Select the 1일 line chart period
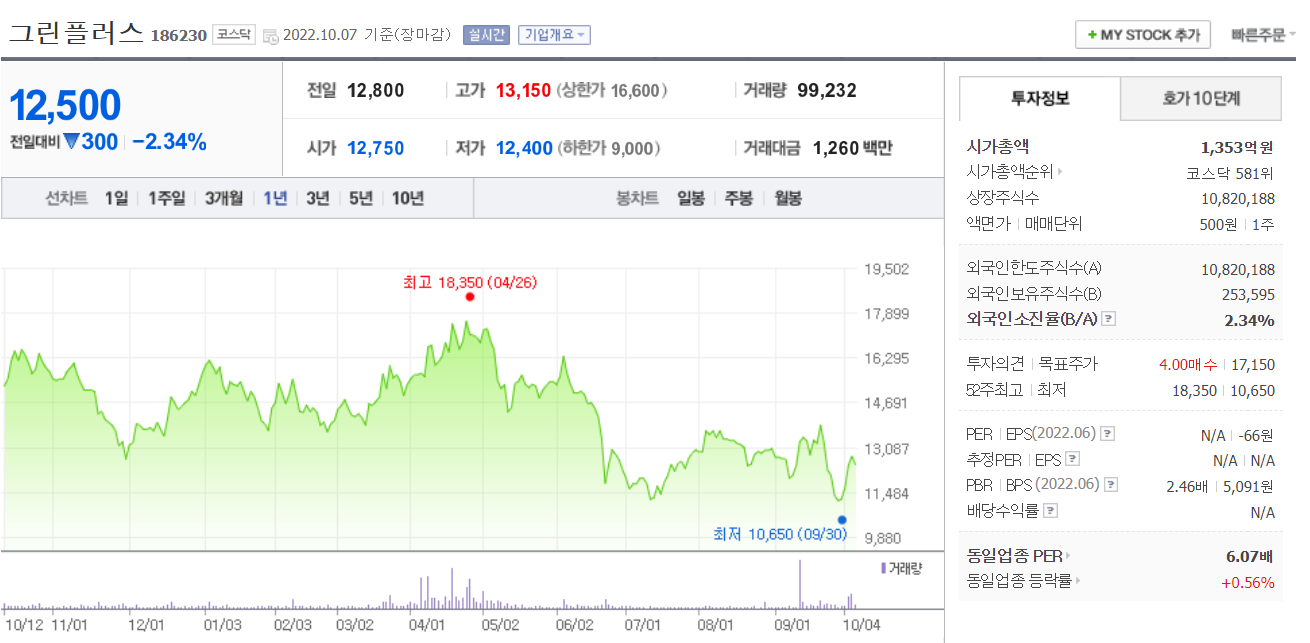 point(116,198)
